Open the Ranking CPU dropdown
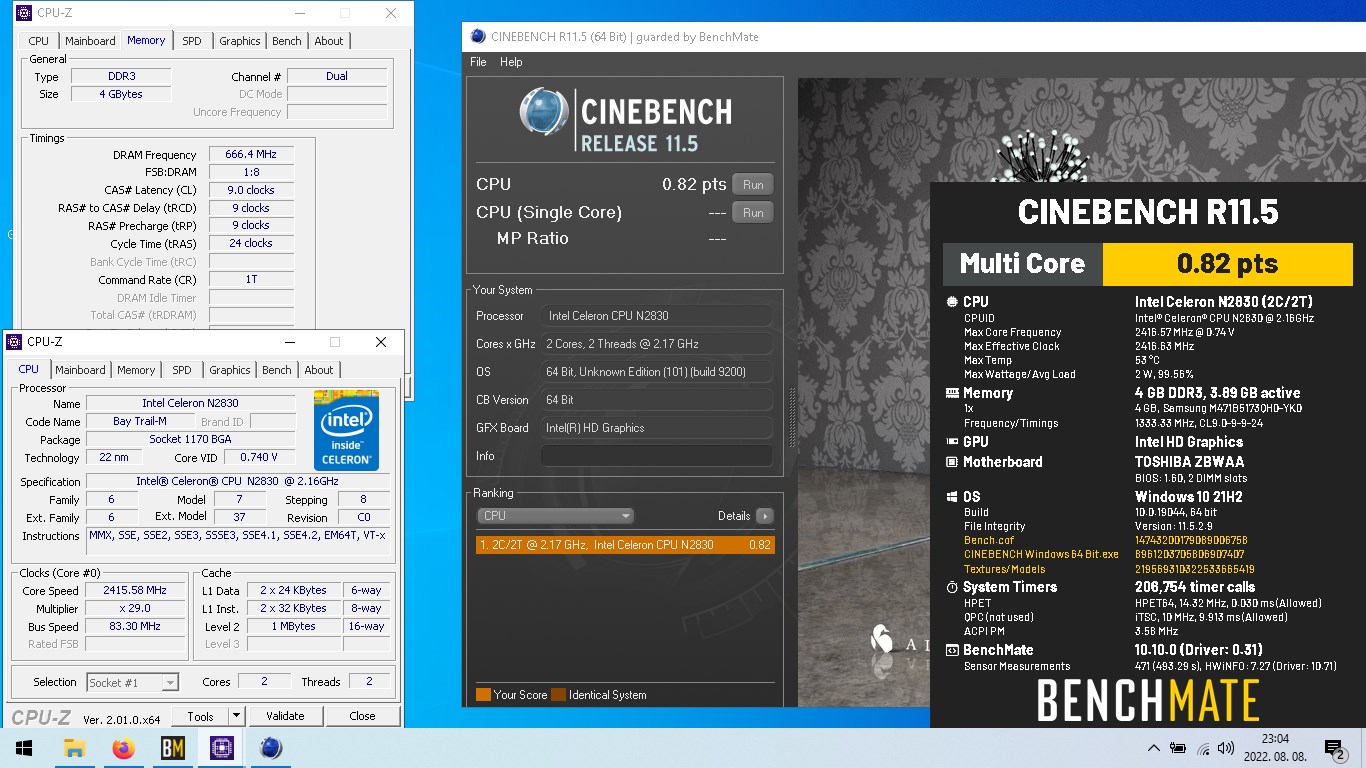1366x768 pixels. [x=556, y=516]
